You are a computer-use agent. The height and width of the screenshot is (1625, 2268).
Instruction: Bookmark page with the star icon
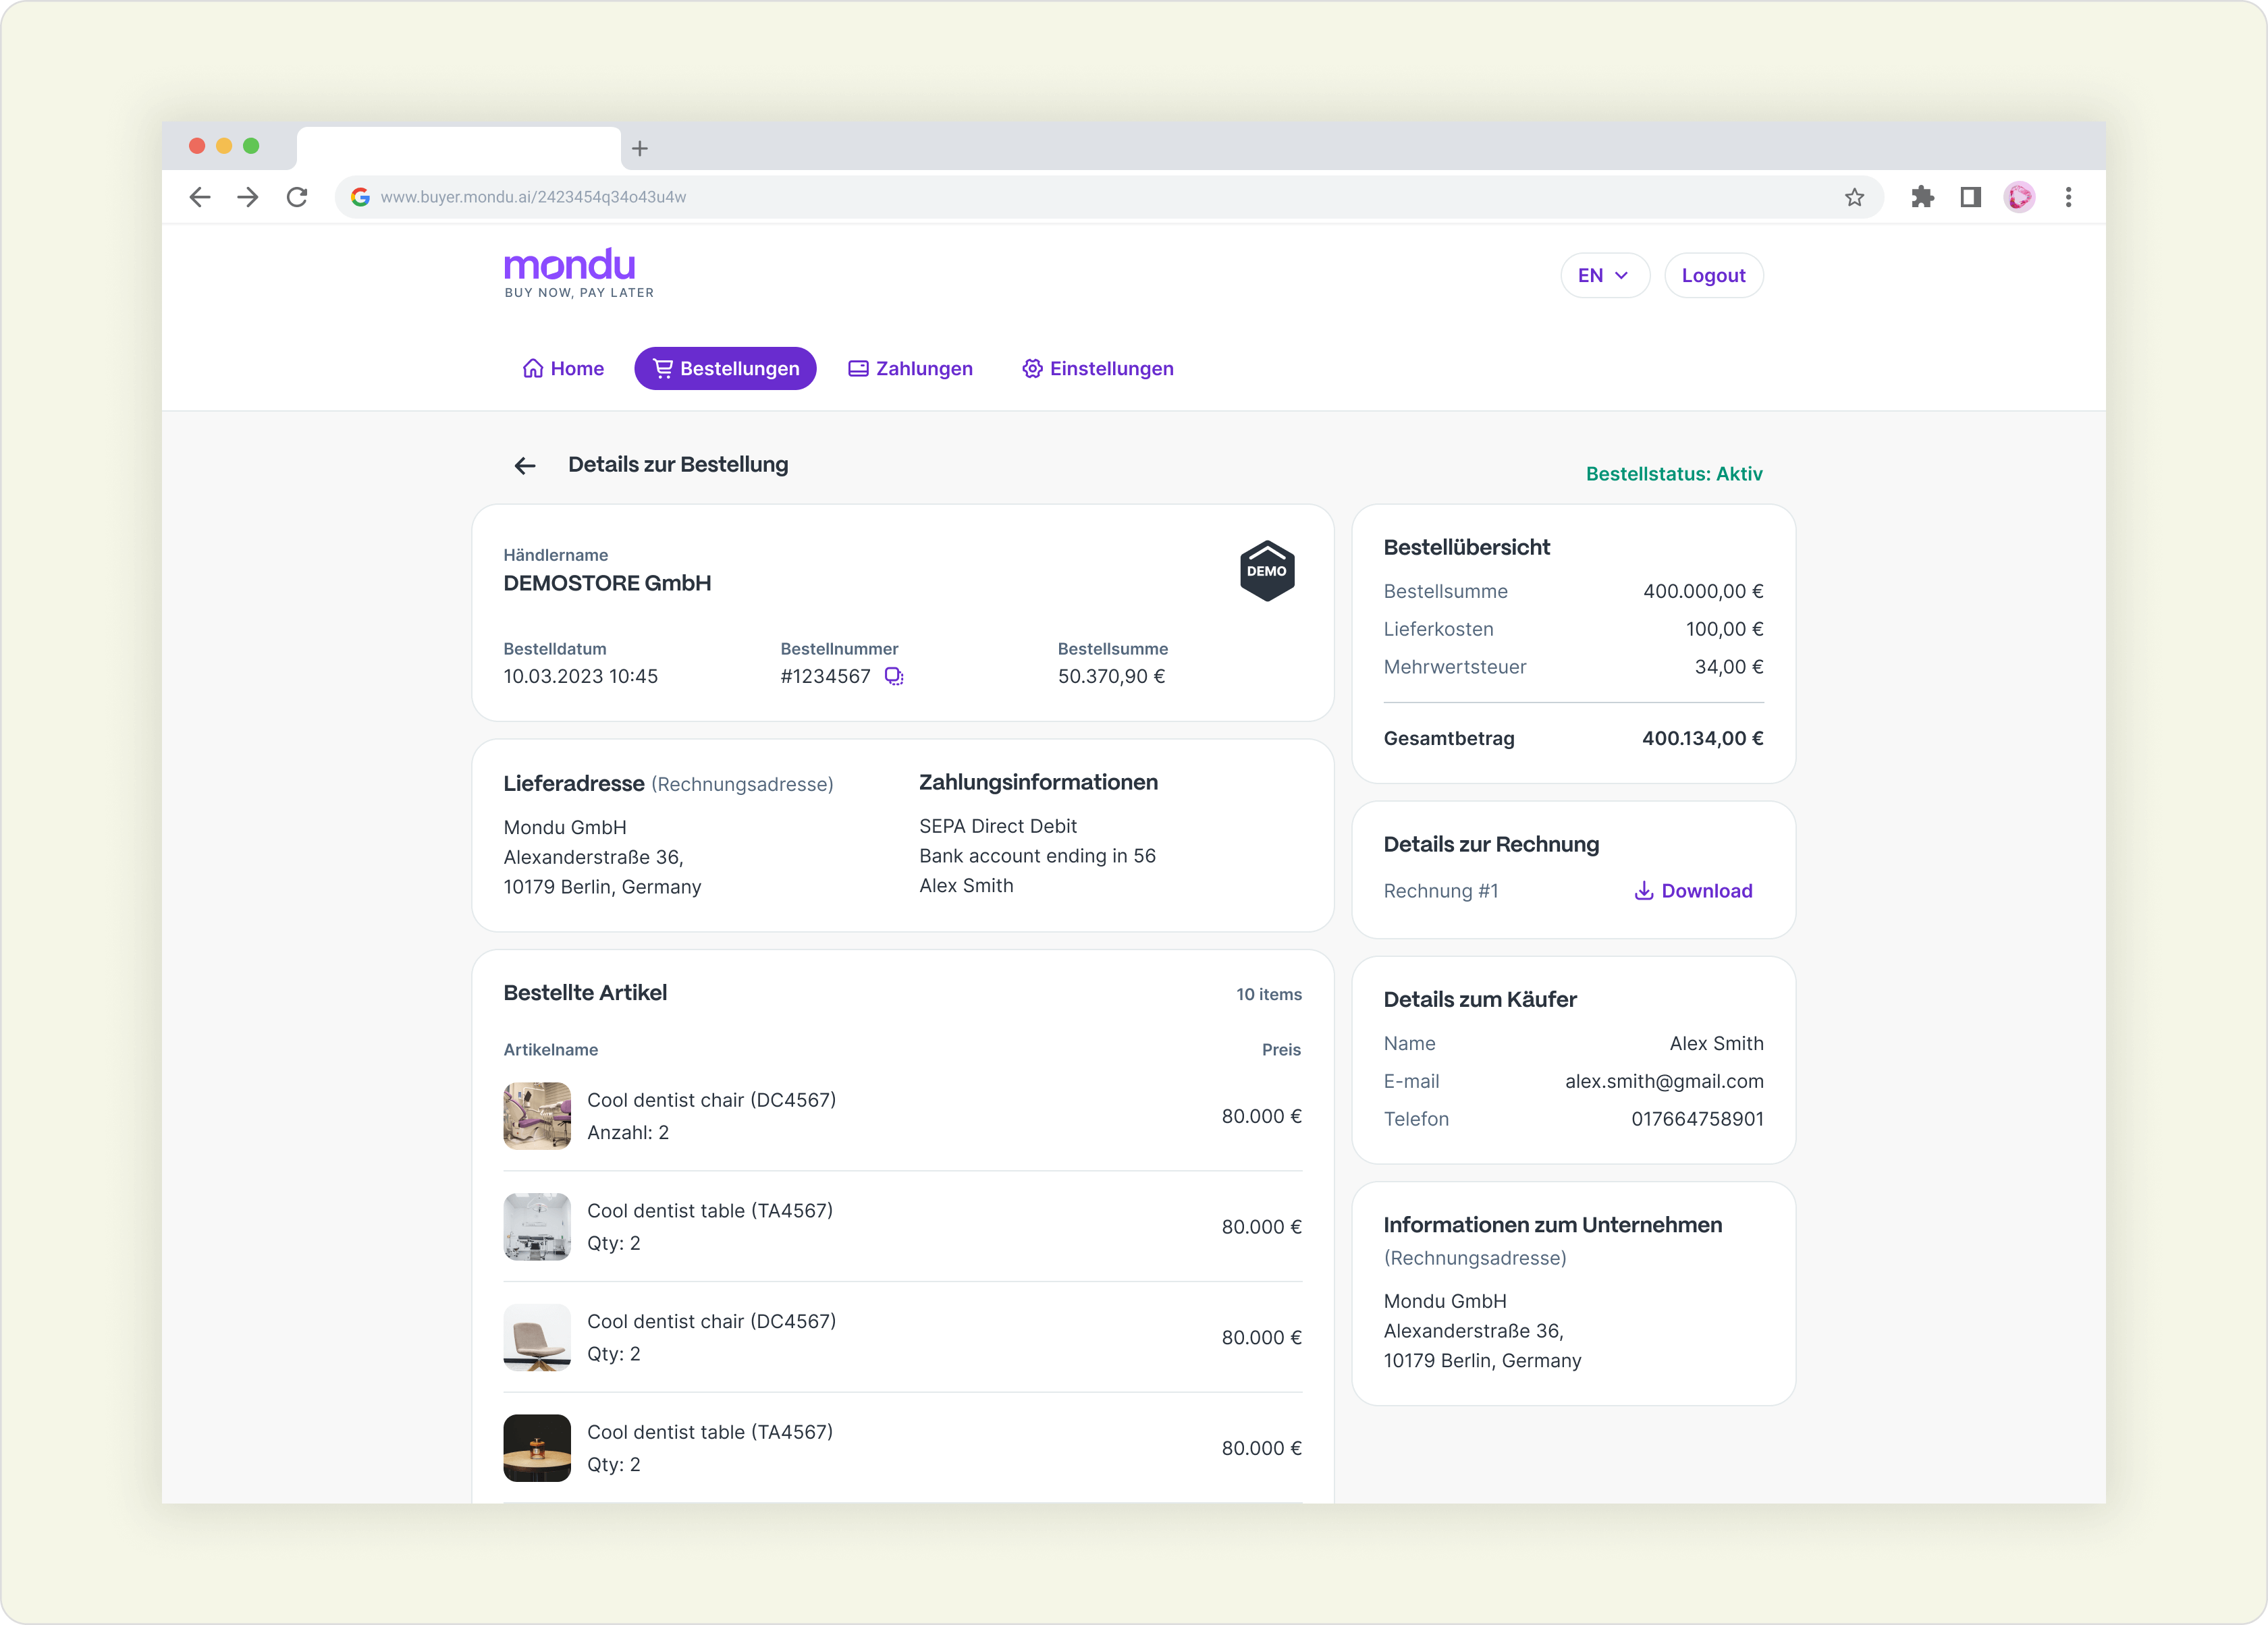1854,197
